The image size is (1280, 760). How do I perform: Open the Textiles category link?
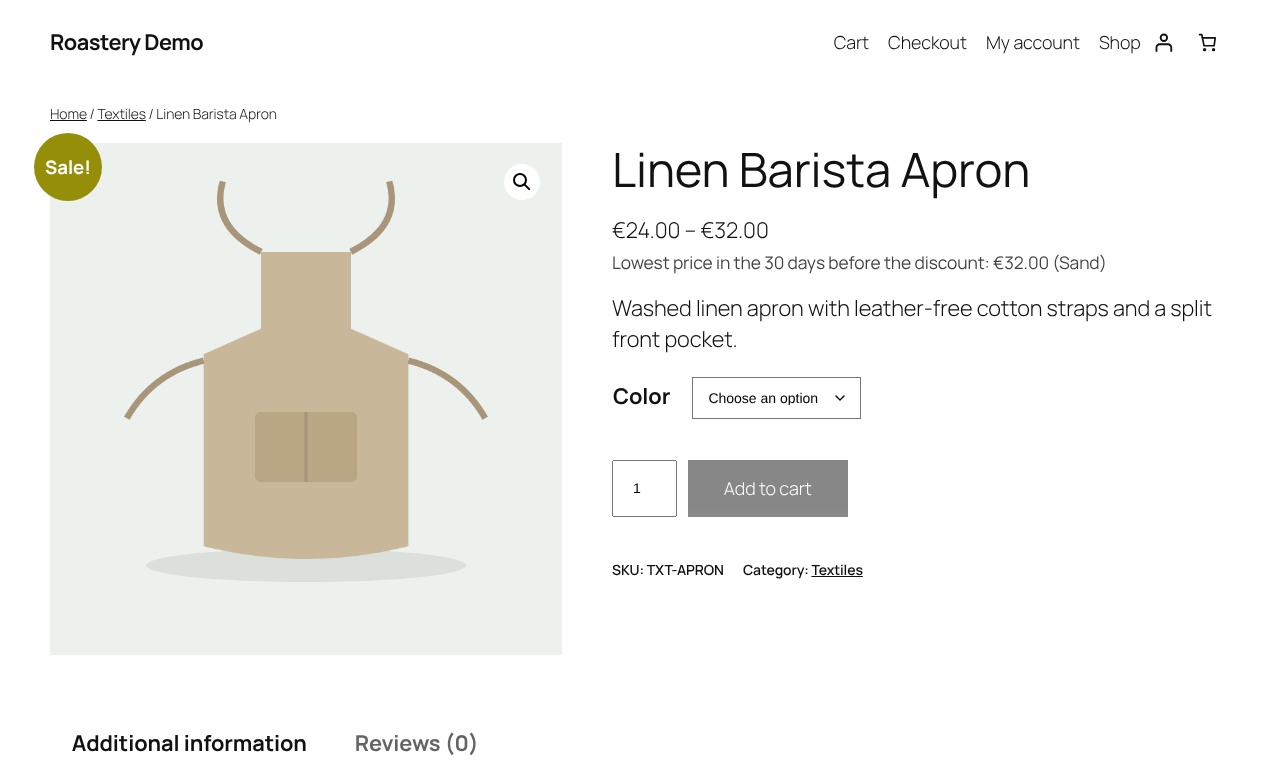point(837,570)
